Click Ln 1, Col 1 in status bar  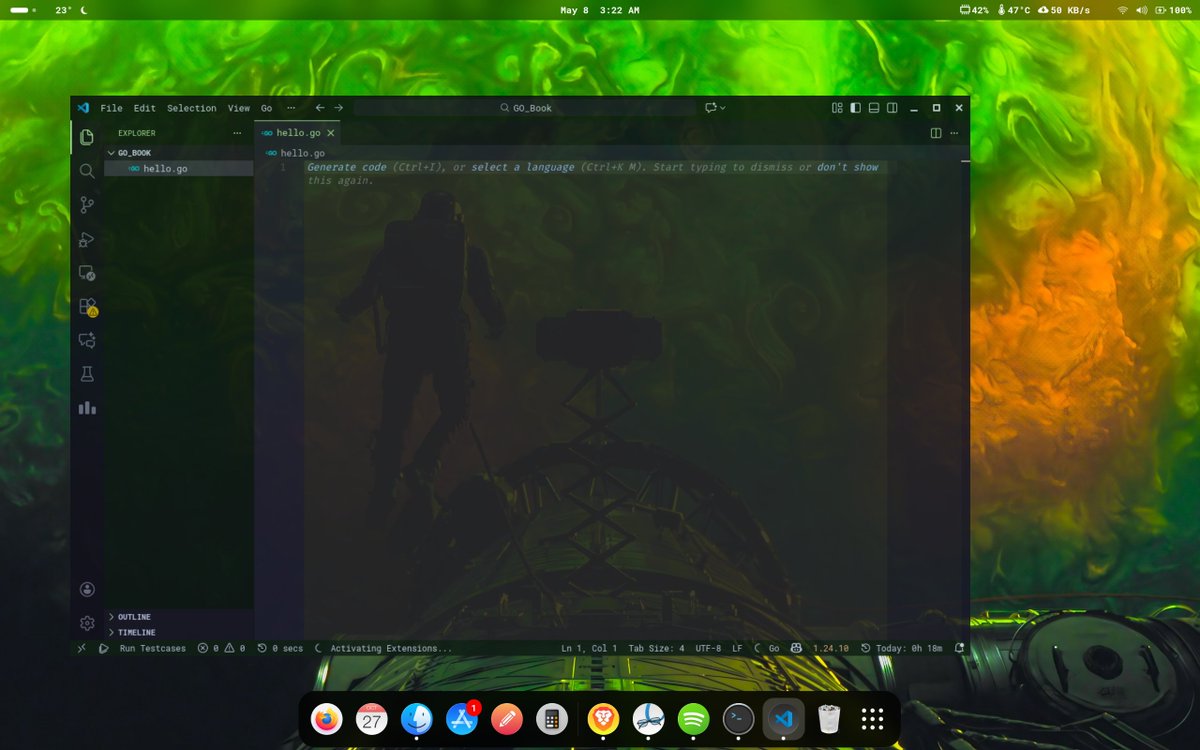[x=589, y=648]
